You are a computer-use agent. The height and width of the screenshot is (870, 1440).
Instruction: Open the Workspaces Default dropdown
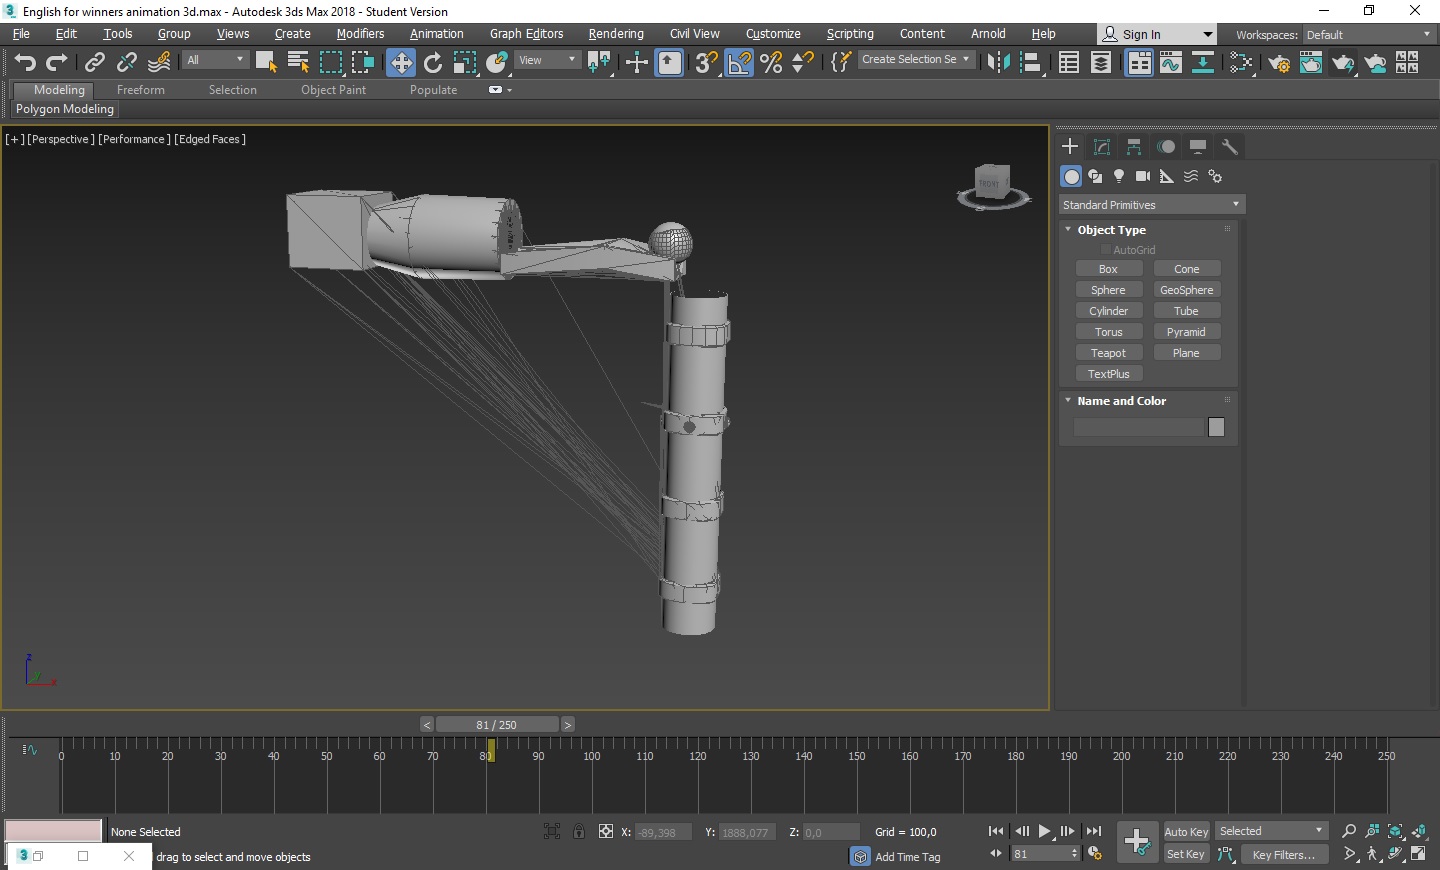[x=1368, y=35]
